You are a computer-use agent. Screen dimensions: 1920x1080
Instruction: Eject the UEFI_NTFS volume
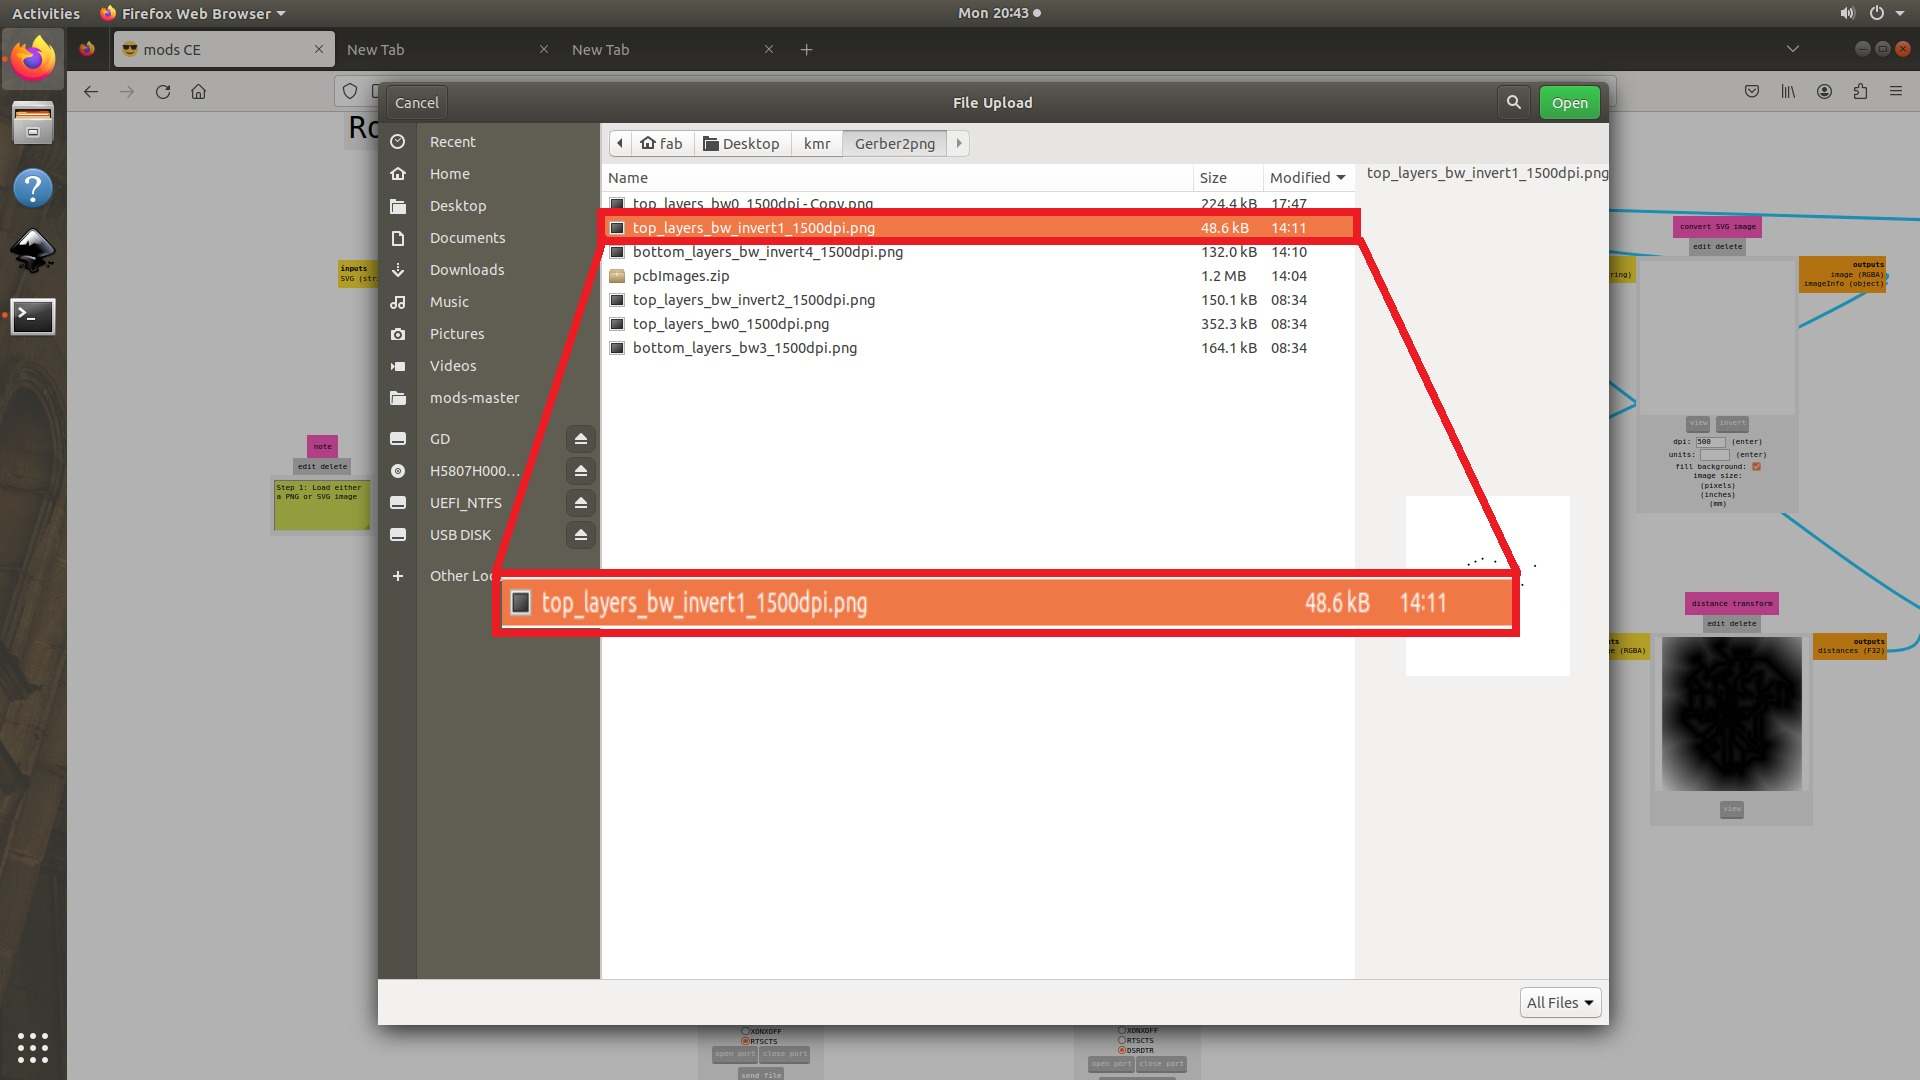(x=580, y=503)
